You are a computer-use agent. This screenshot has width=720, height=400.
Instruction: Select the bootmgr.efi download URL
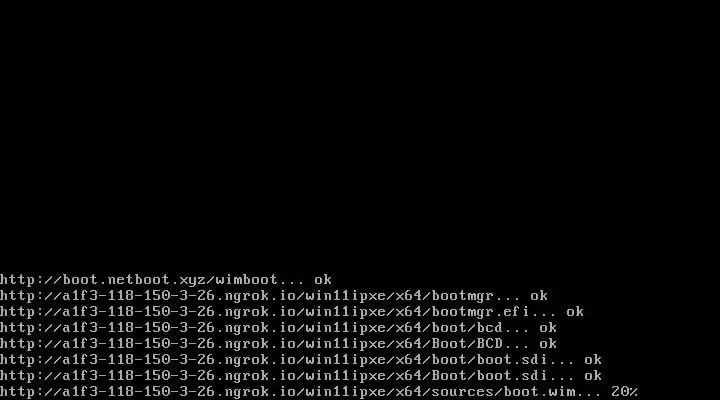tap(264, 312)
